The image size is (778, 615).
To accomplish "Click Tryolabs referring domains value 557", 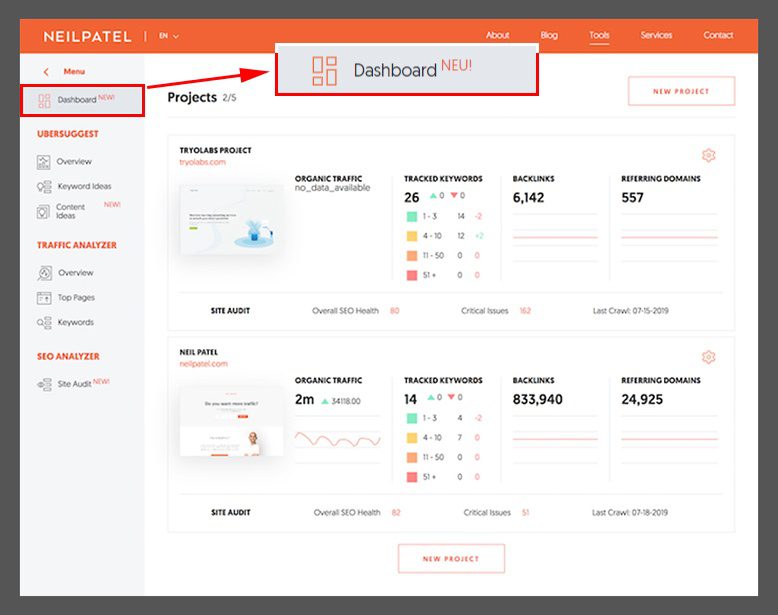I will tap(633, 198).
